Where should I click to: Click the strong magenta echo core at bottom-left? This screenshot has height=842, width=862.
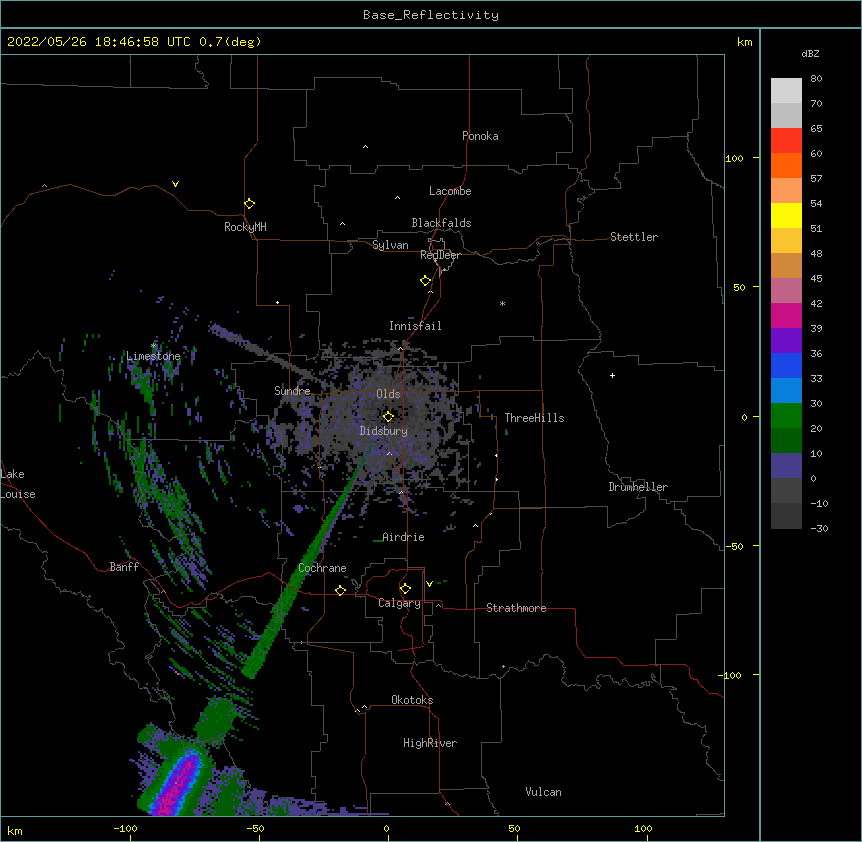[179, 785]
